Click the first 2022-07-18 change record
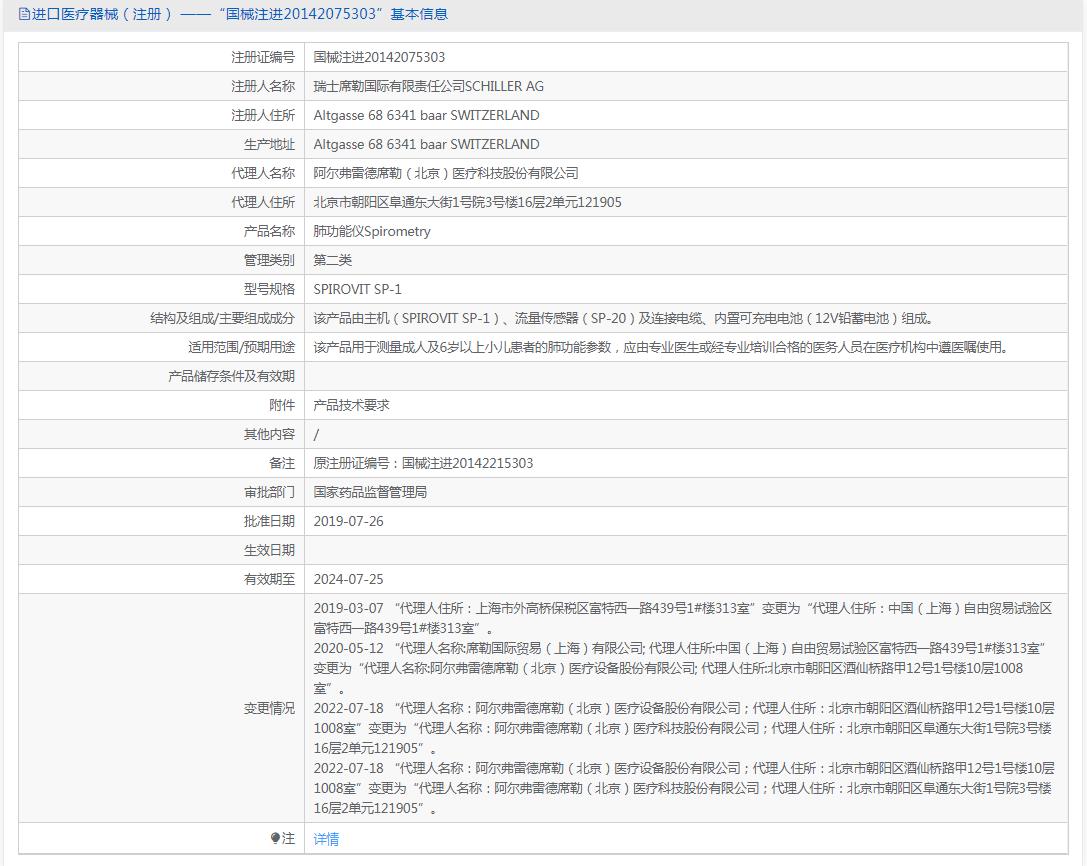This screenshot has height=866, width=1087. pyautogui.click(x=684, y=728)
